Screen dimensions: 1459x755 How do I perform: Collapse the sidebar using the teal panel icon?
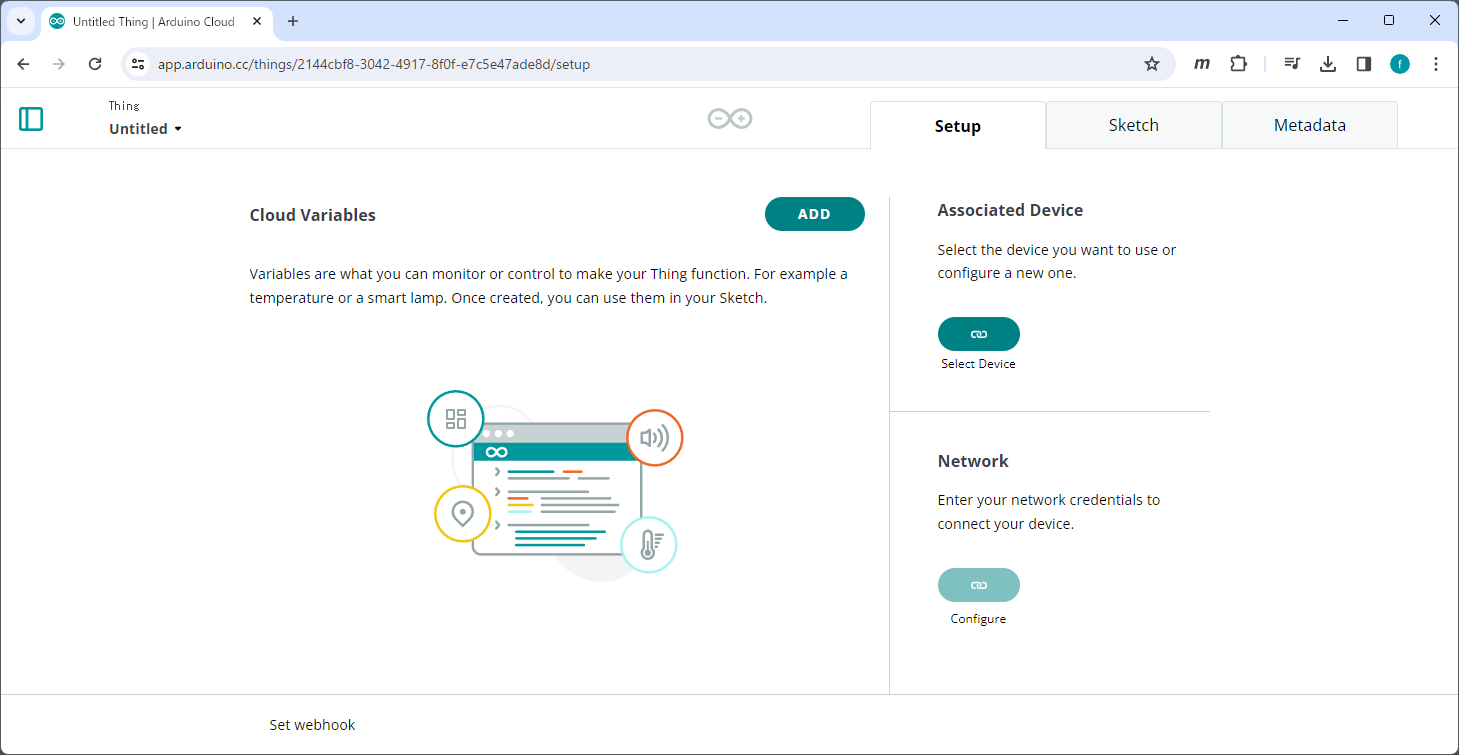[31, 118]
